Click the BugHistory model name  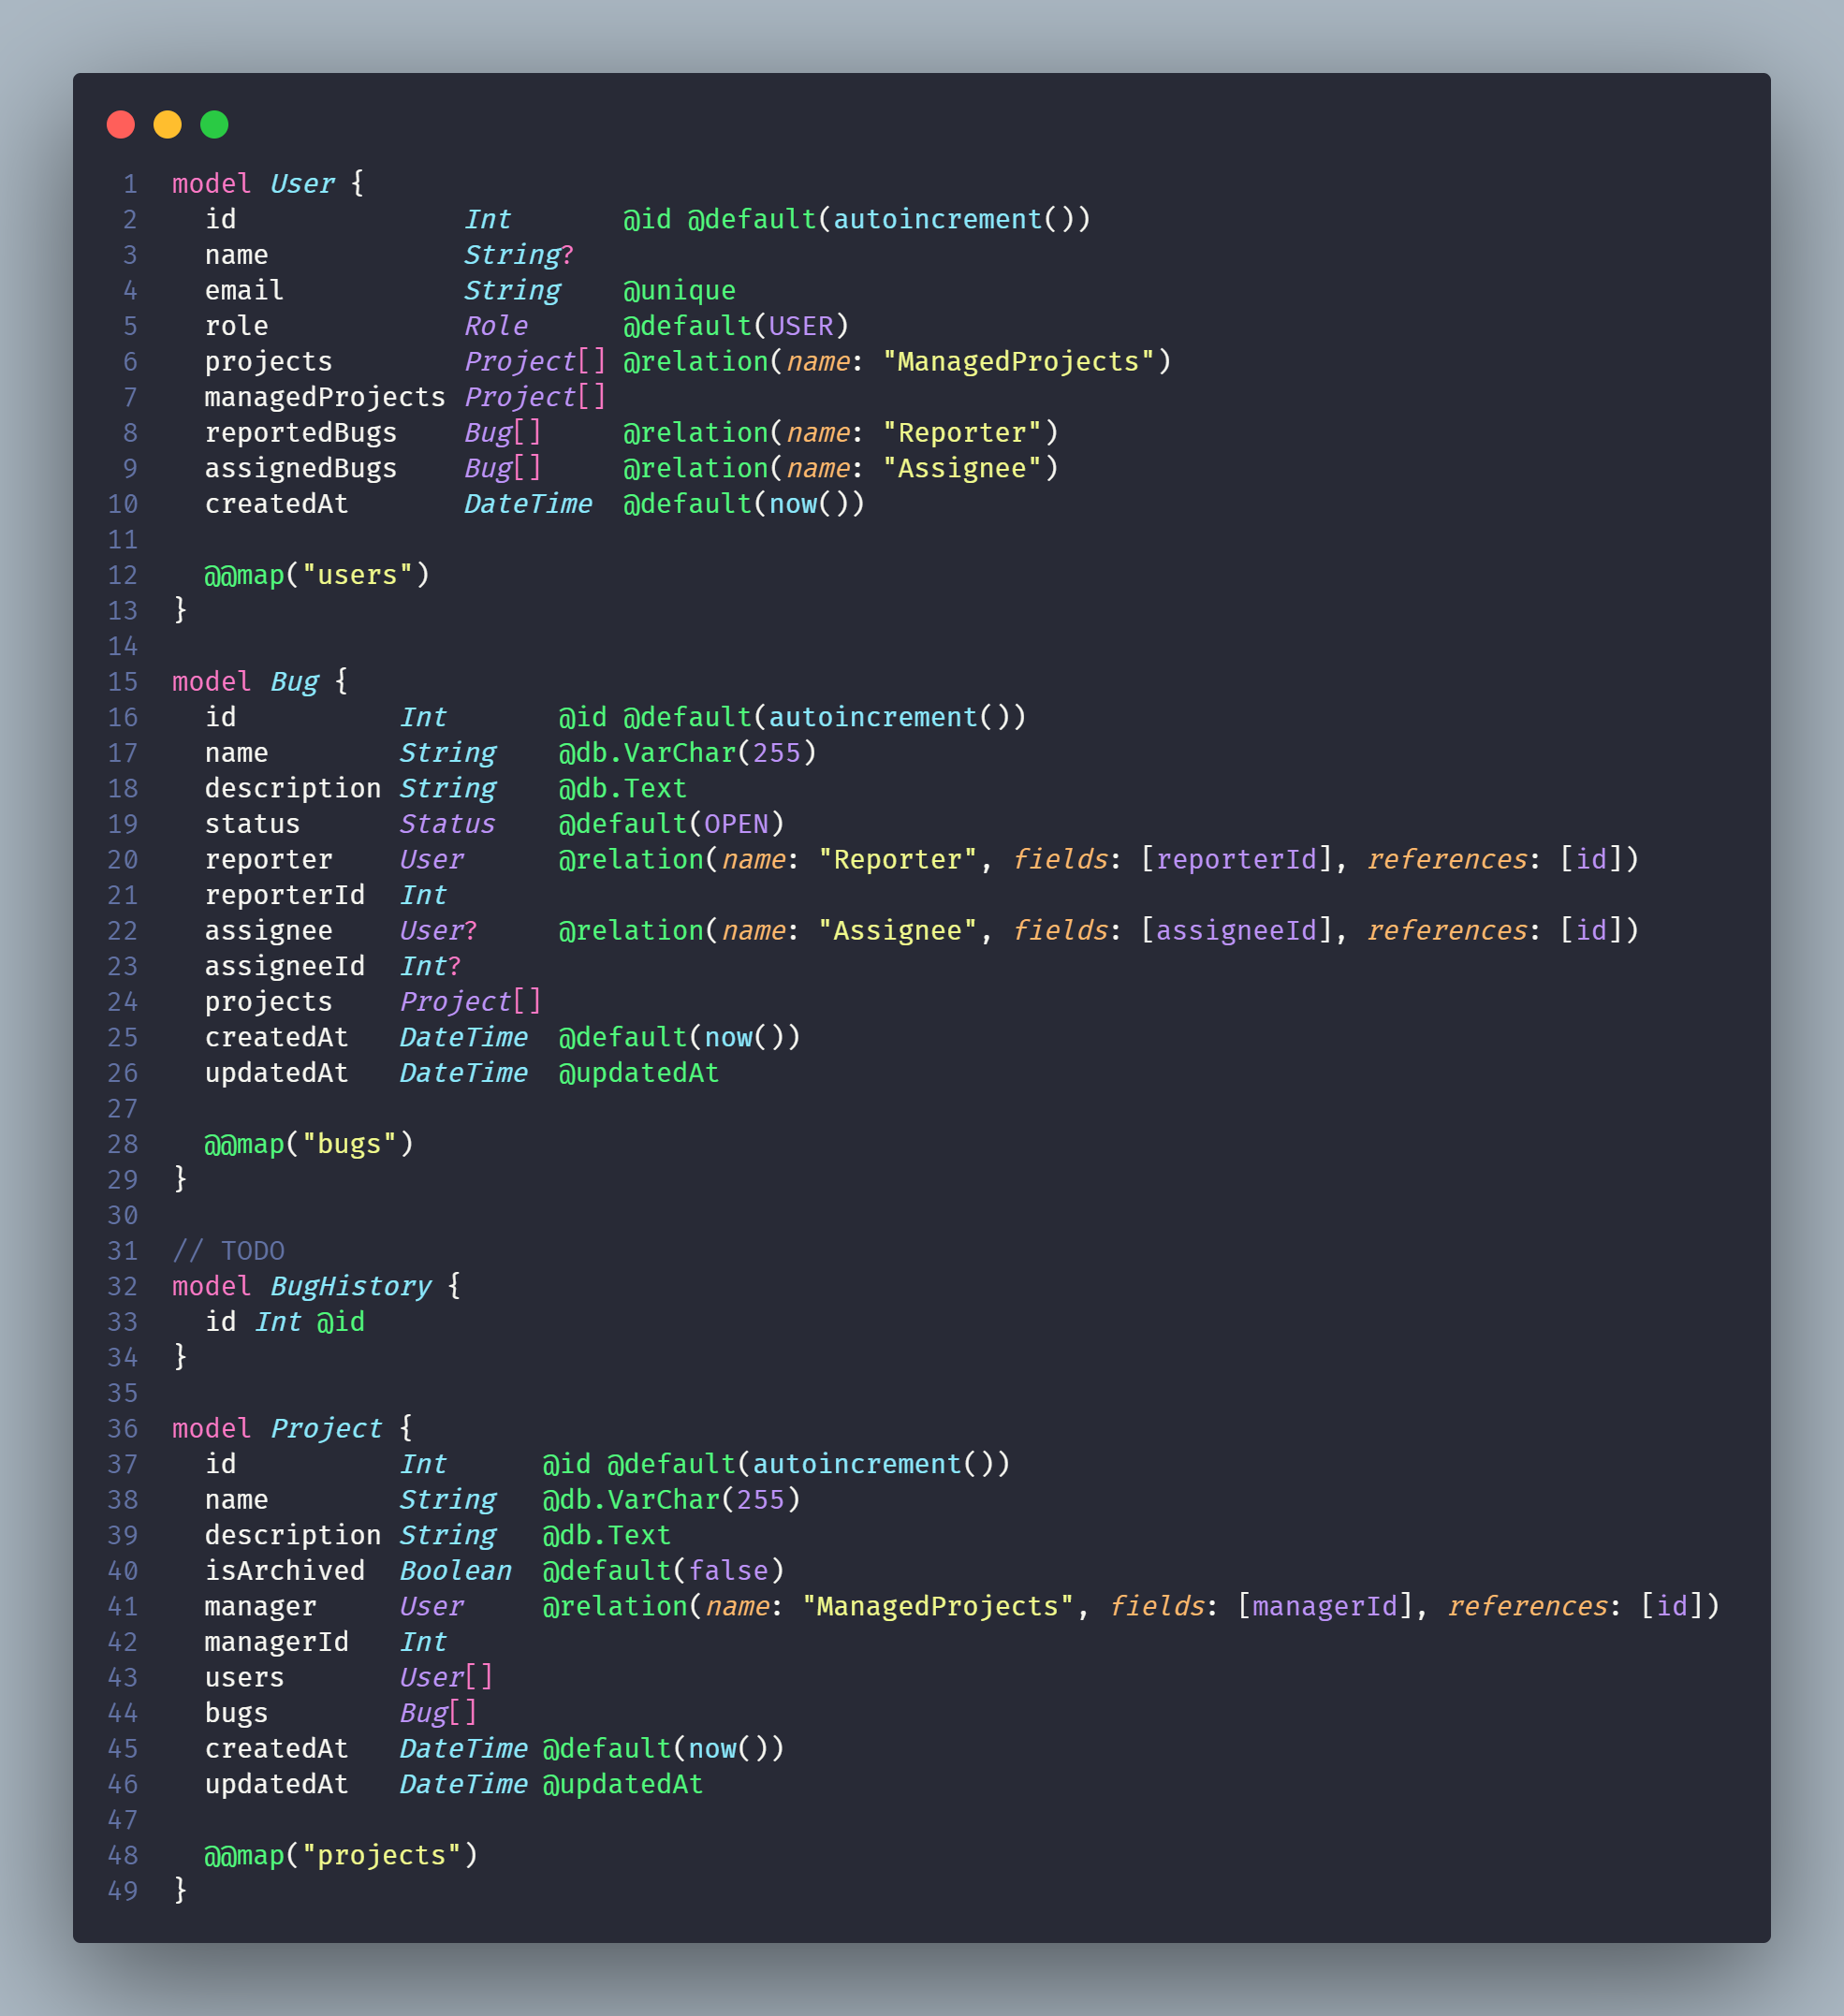point(350,1287)
